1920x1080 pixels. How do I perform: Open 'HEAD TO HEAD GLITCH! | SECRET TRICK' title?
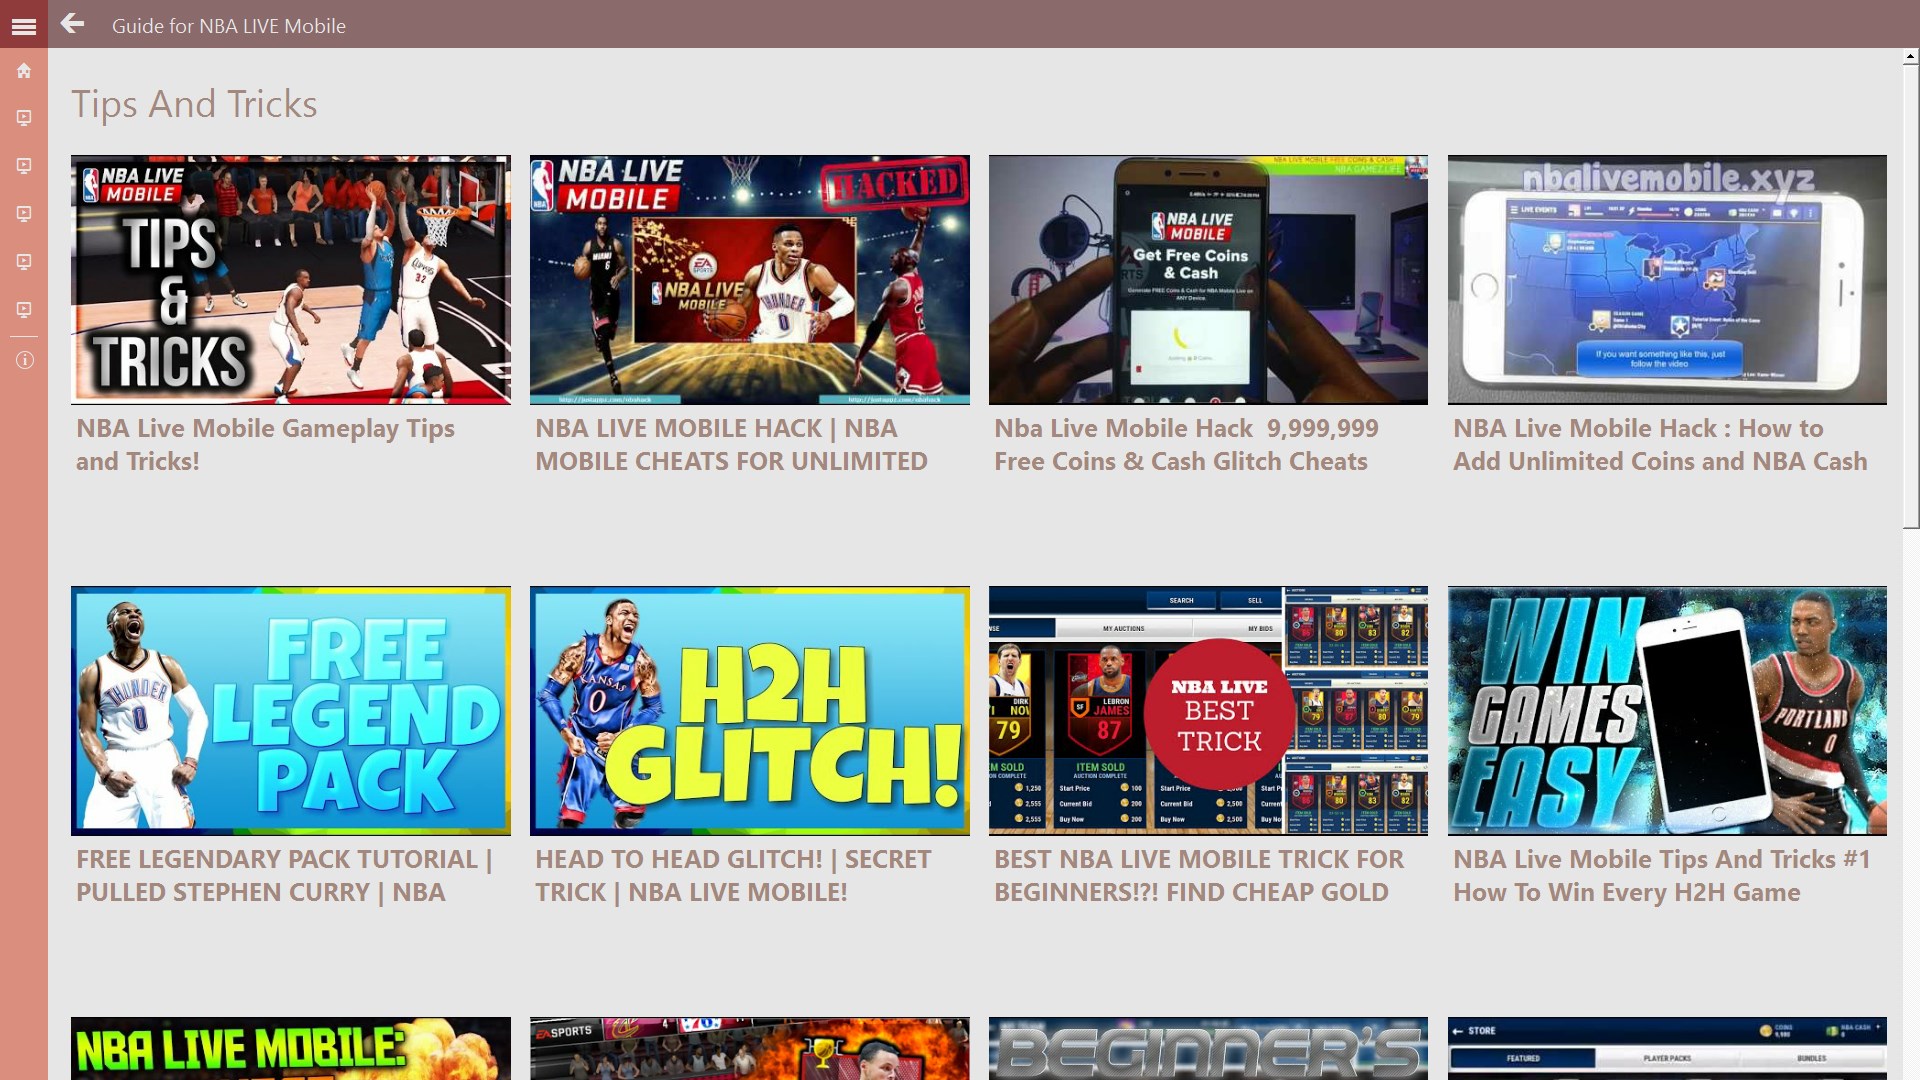pos(733,876)
